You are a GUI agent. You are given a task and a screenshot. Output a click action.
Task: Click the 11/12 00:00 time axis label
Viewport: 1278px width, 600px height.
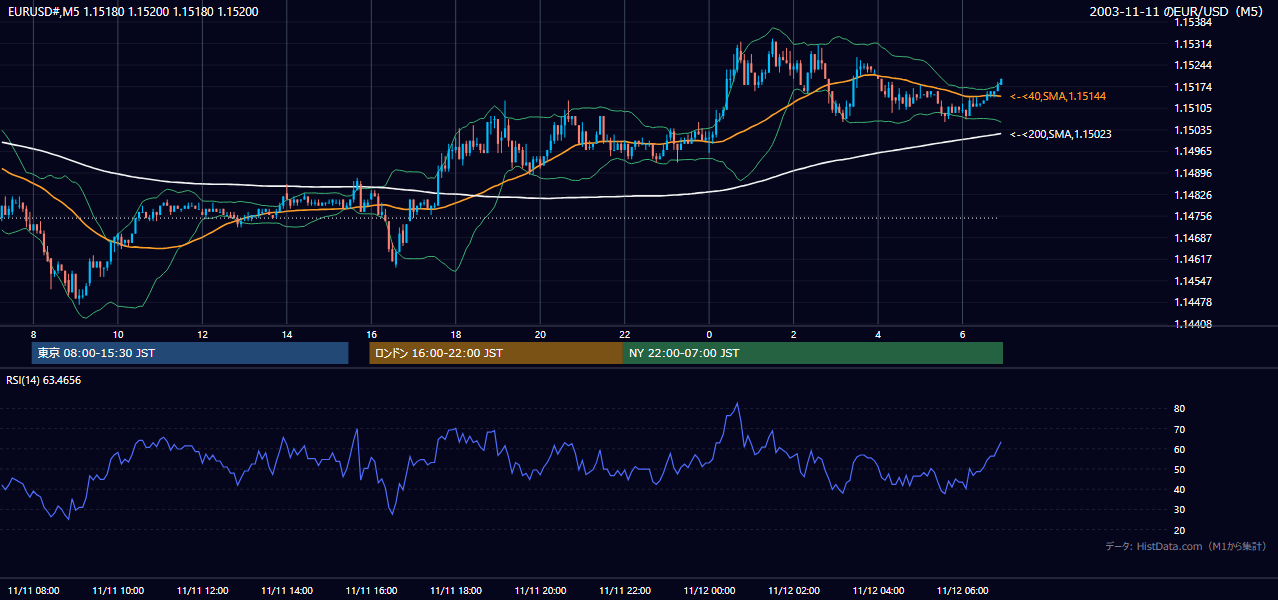709,589
